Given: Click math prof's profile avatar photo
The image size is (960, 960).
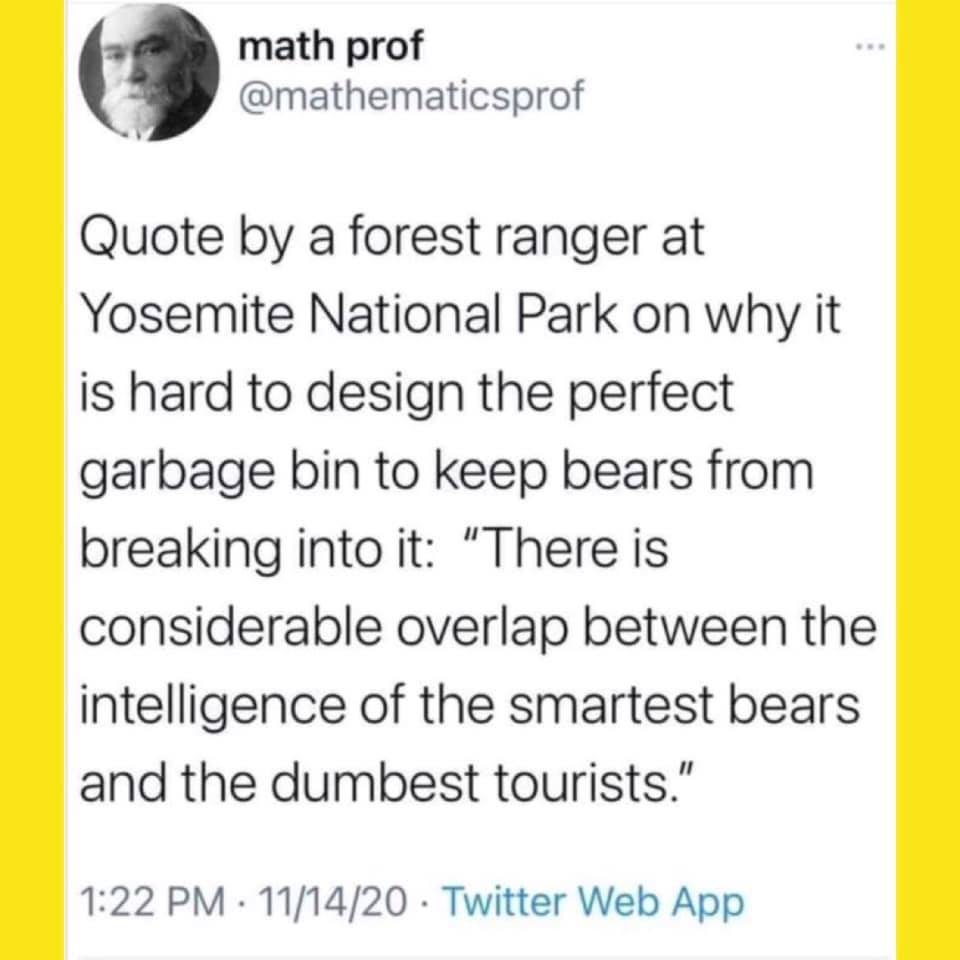Looking at the screenshot, I should point(160,78).
